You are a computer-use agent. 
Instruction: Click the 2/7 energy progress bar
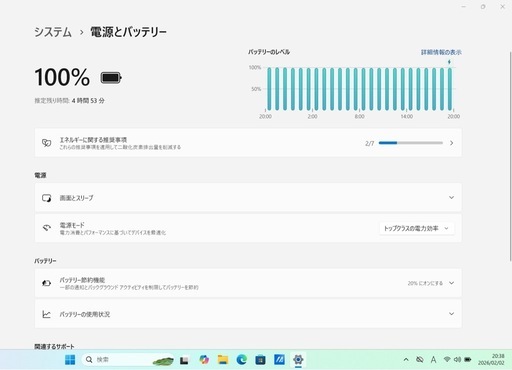click(x=411, y=143)
